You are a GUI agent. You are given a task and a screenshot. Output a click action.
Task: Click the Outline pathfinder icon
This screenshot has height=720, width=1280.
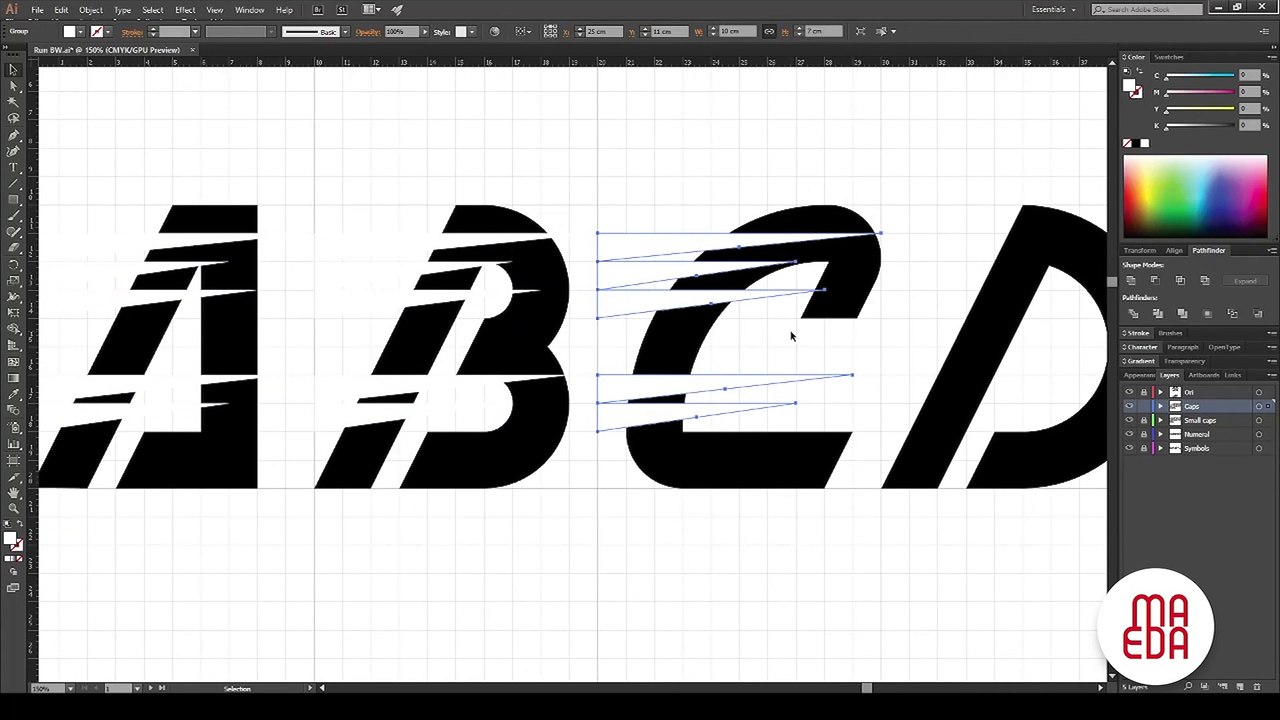point(1232,314)
